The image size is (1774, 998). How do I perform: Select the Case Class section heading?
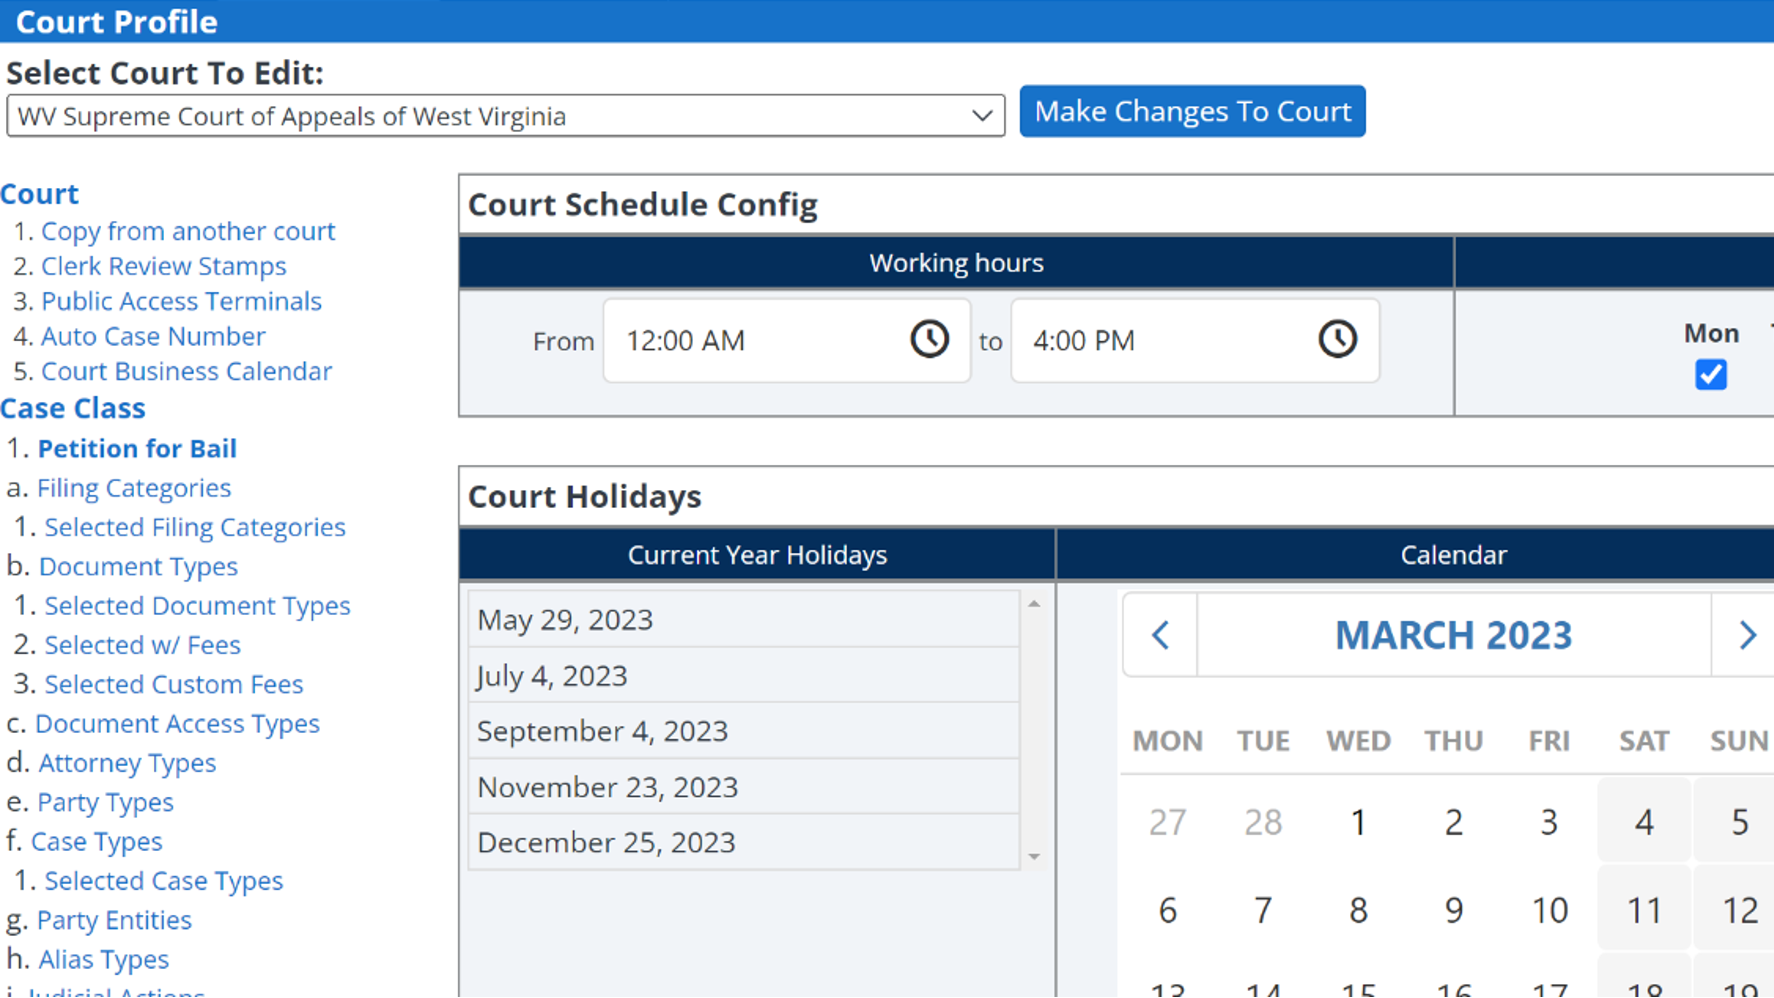point(73,408)
